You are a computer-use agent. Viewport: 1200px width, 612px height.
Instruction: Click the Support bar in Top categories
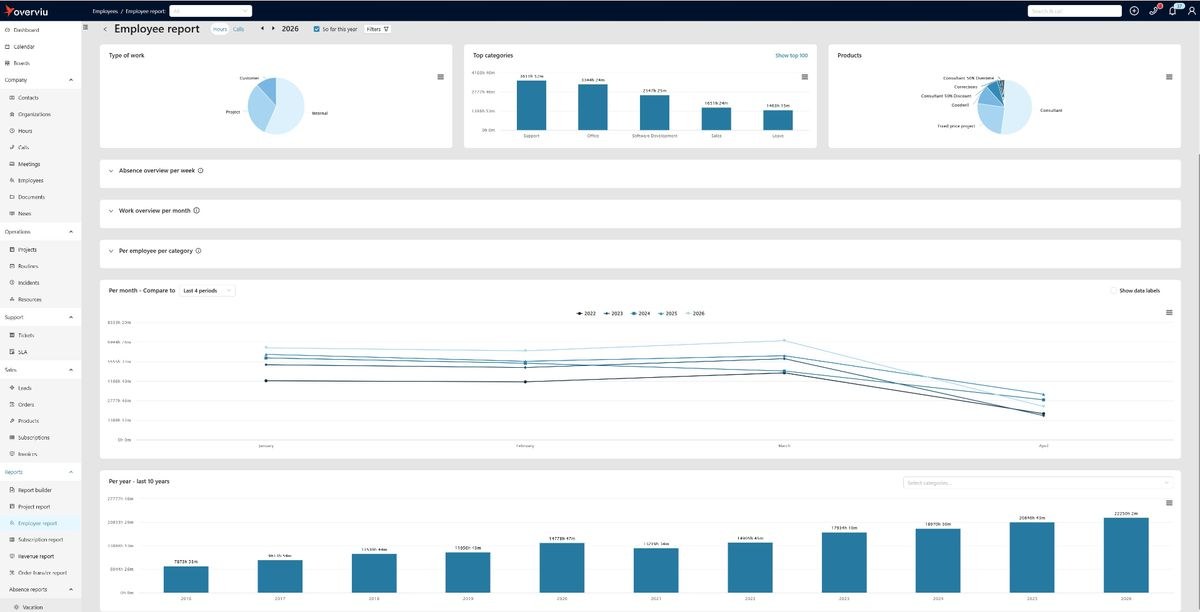531,105
